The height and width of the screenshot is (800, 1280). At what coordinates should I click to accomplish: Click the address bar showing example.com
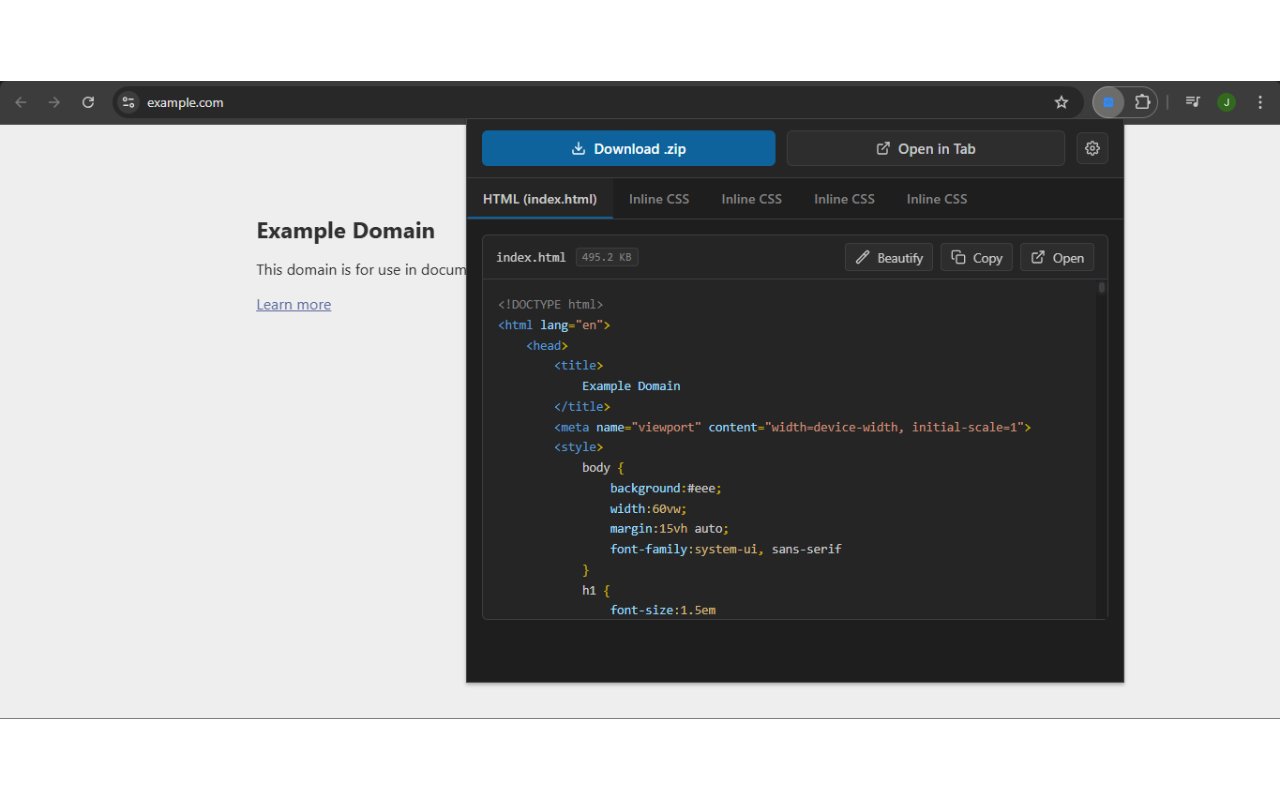[x=596, y=102]
